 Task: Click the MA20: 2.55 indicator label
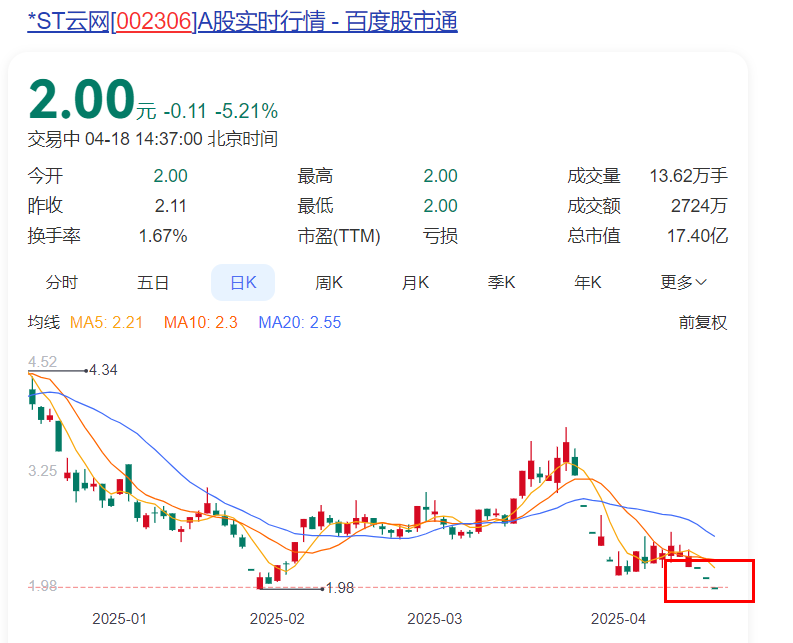point(300,322)
